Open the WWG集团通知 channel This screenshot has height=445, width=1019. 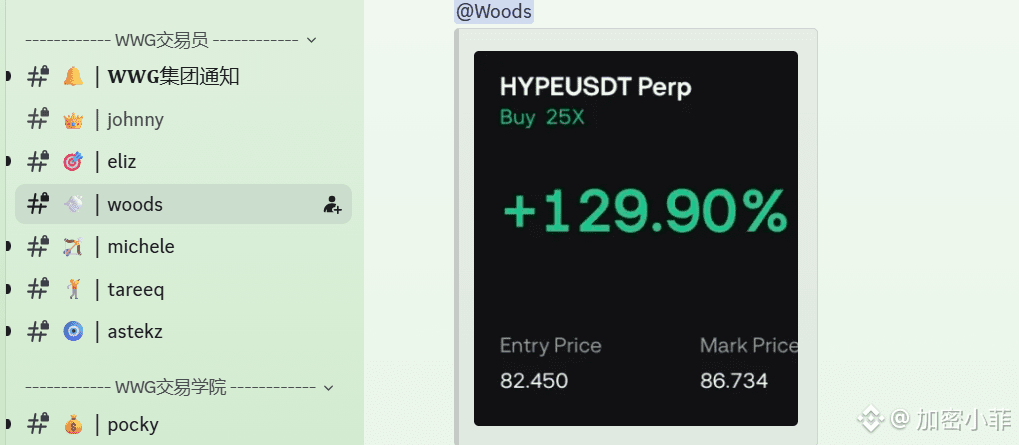coord(183,77)
